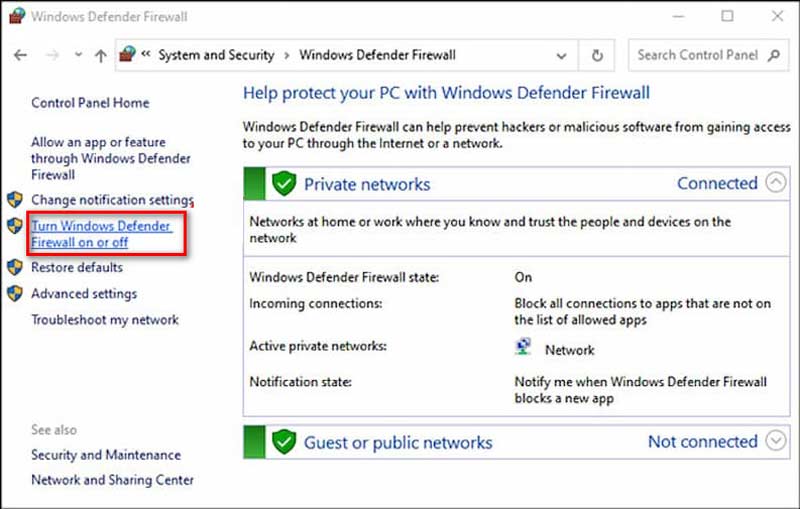Image resolution: width=800 pixels, height=509 pixels.
Task: Select Windows Defender Firewall breadcrumb
Action: point(378,55)
